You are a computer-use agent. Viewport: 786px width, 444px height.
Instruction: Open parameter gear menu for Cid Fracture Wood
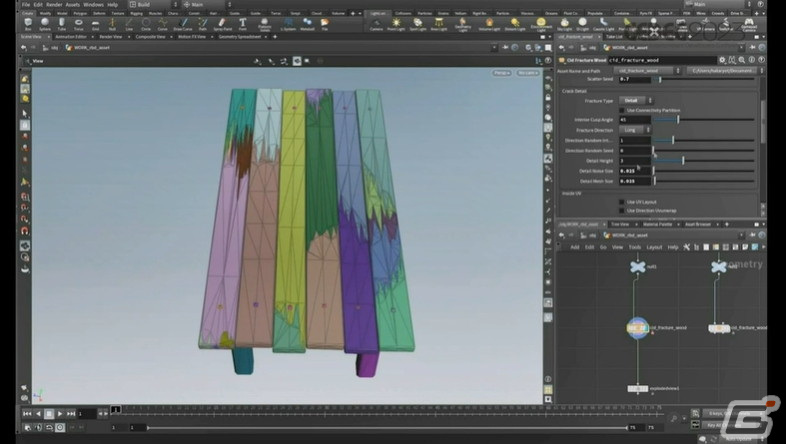(722, 60)
